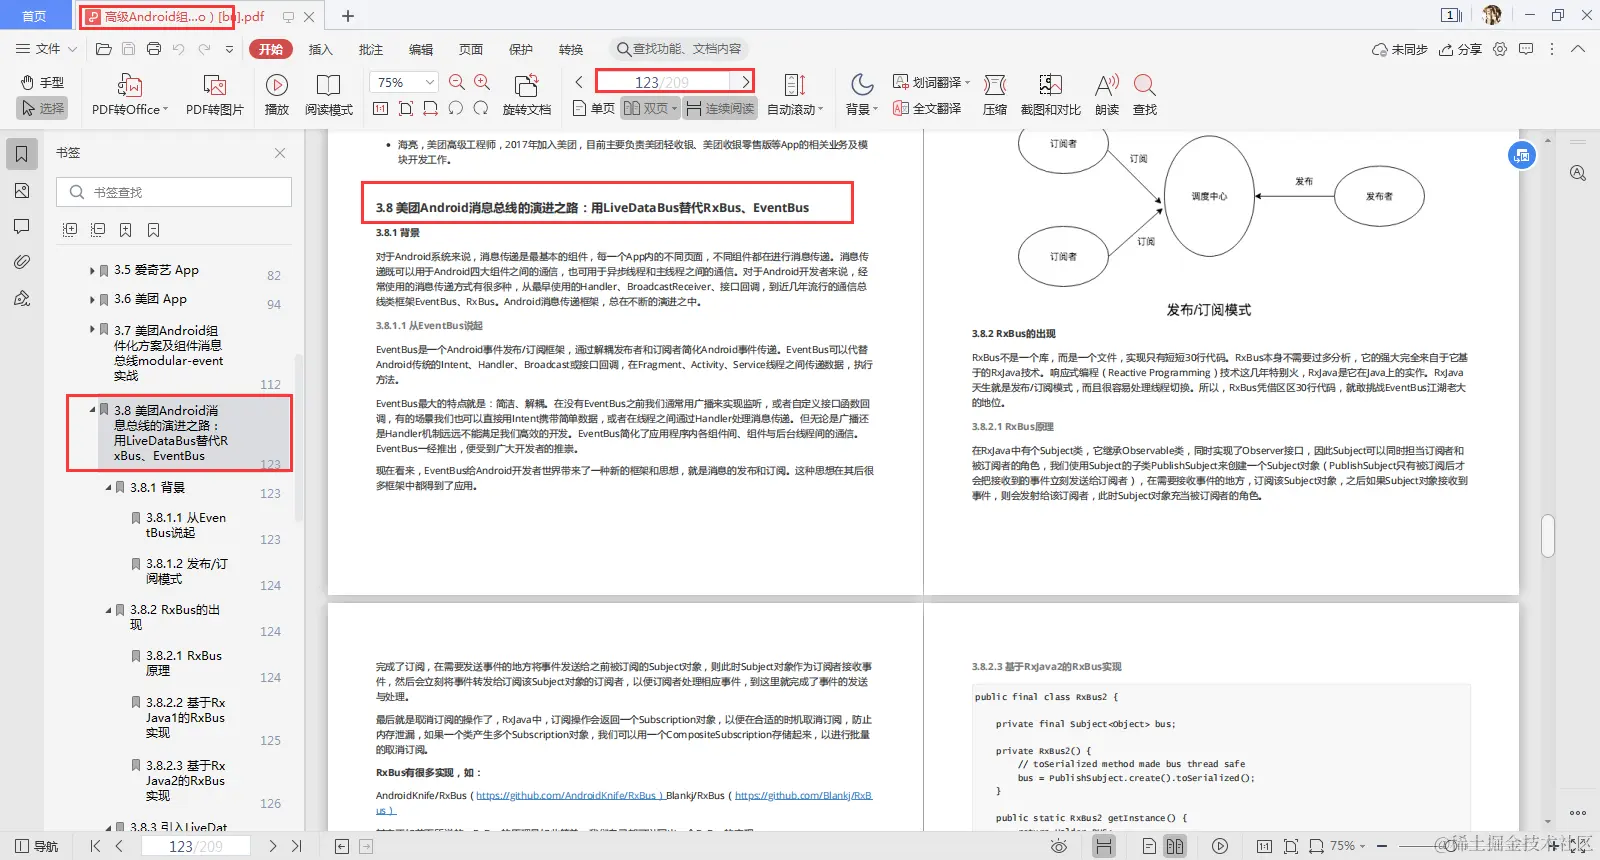Switch to the 编辑 tab
This screenshot has width=1600, height=860.
click(x=420, y=49)
